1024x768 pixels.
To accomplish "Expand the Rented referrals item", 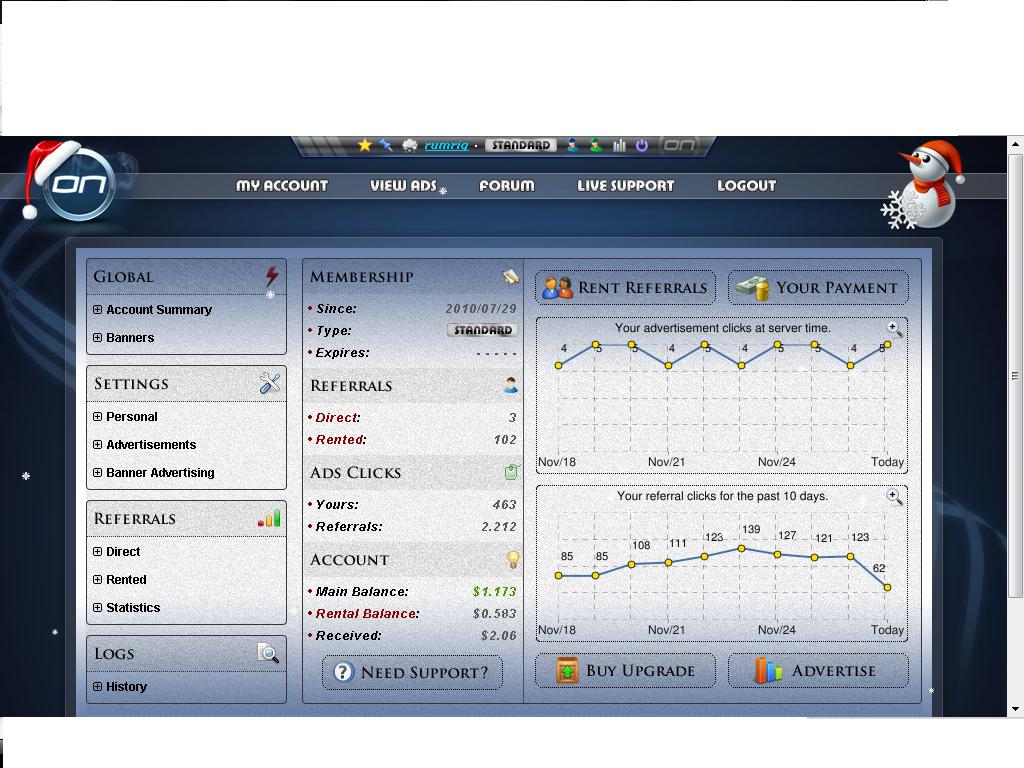I will coord(98,580).
